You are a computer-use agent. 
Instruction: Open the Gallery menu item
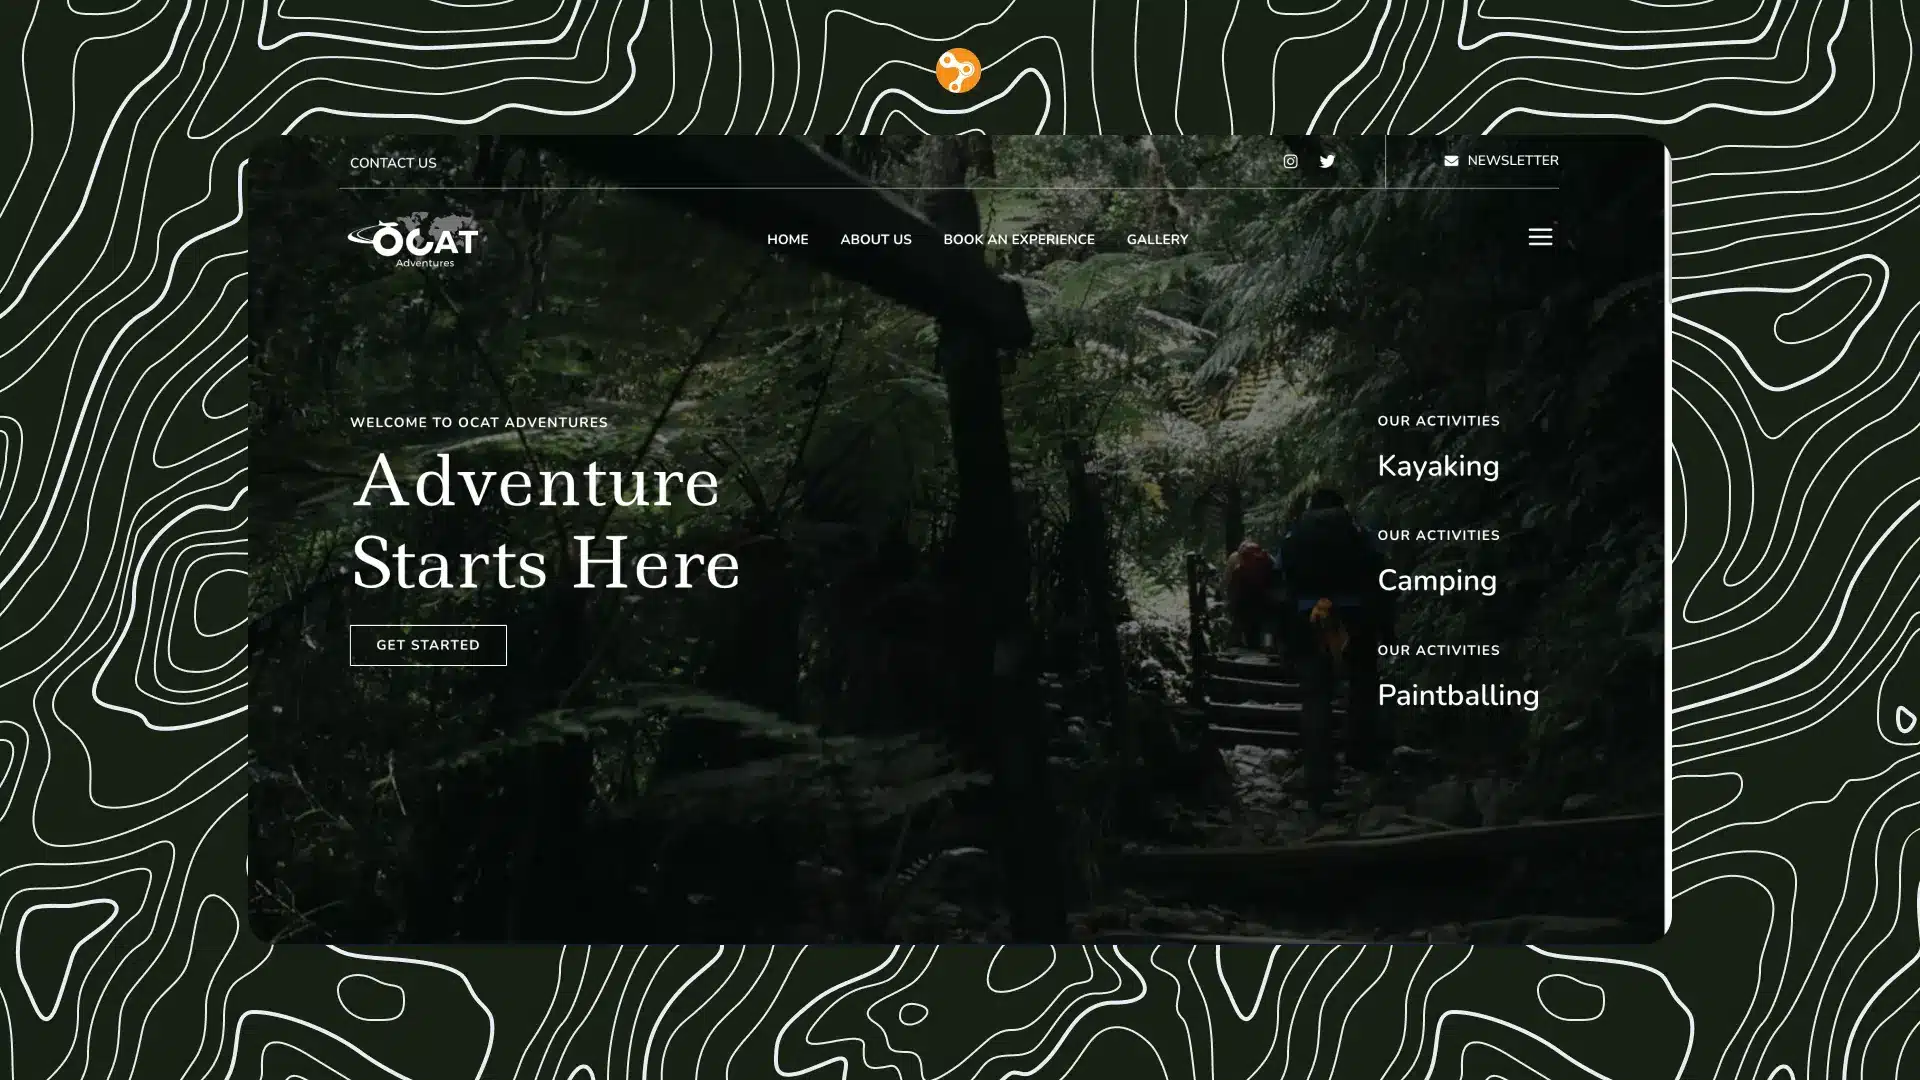tap(1157, 240)
